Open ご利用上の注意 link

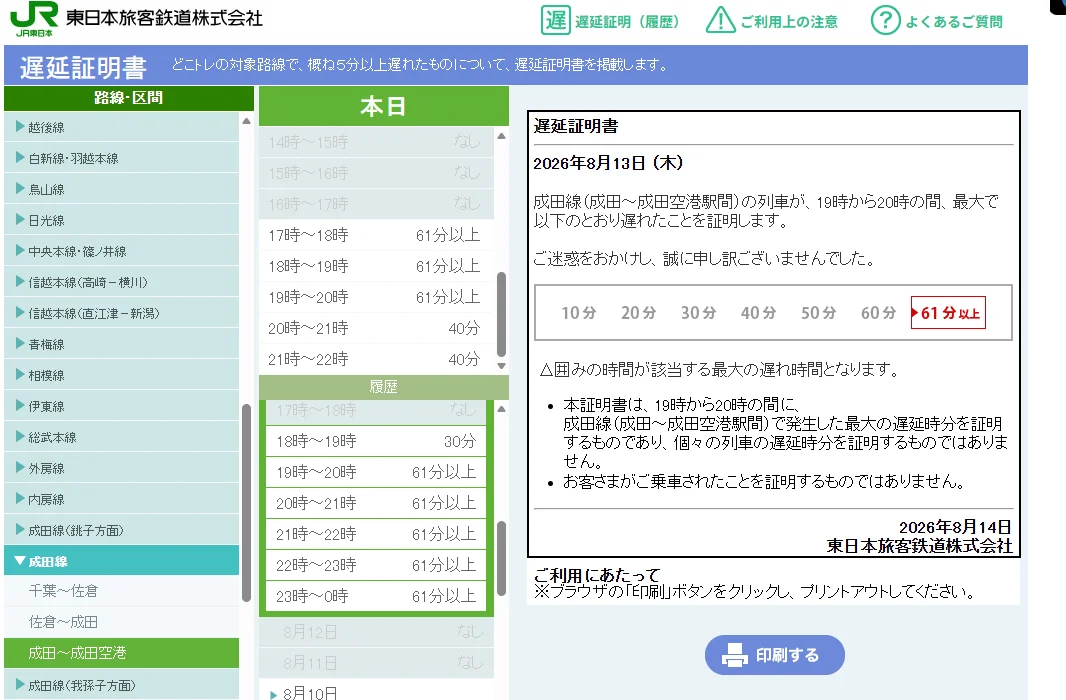tap(789, 22)
